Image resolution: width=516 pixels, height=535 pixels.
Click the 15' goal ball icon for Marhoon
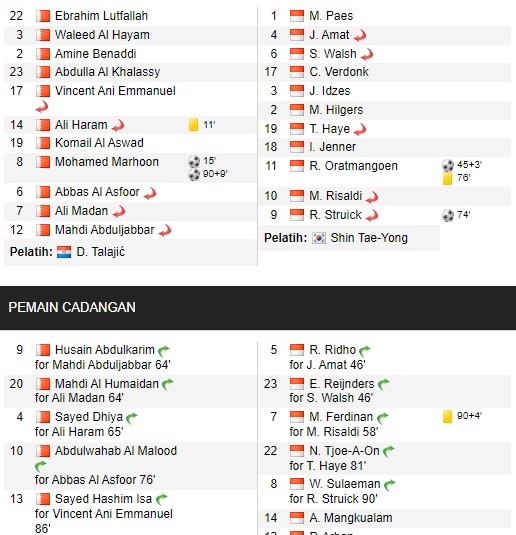pos(194,161)
